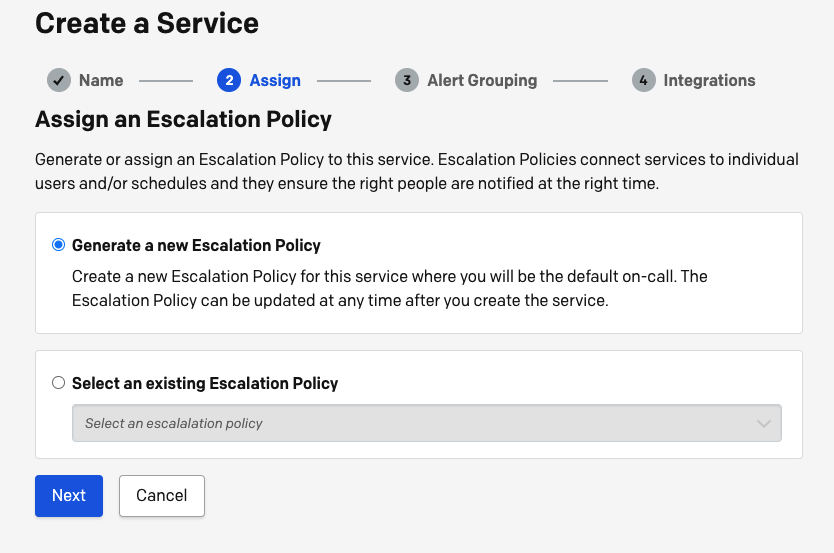Click the 'Select an existing Escalation Policy' label text
Screen dimensions: 834x553
pyautogui.click(x=205, y=383)
